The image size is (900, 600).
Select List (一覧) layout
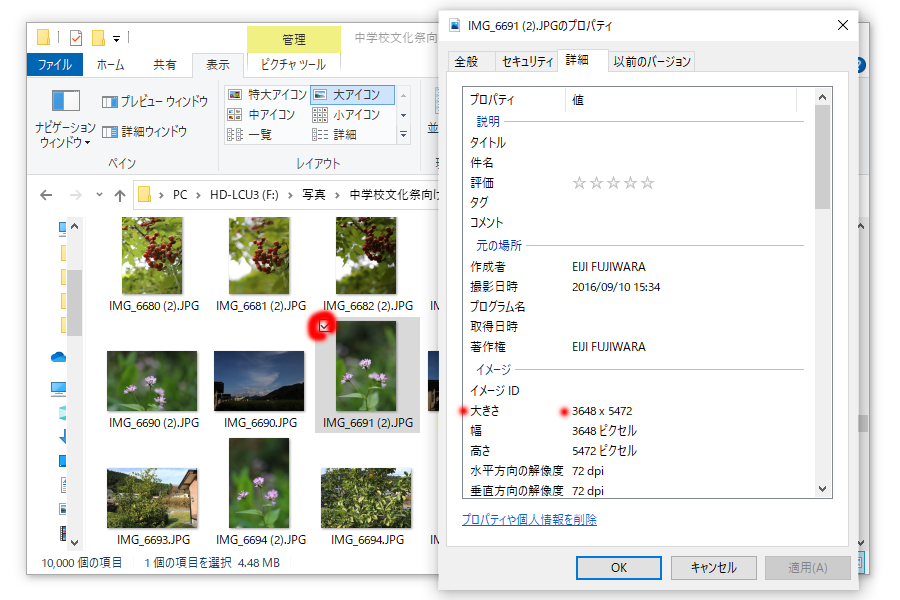click(x=250, y=134)
